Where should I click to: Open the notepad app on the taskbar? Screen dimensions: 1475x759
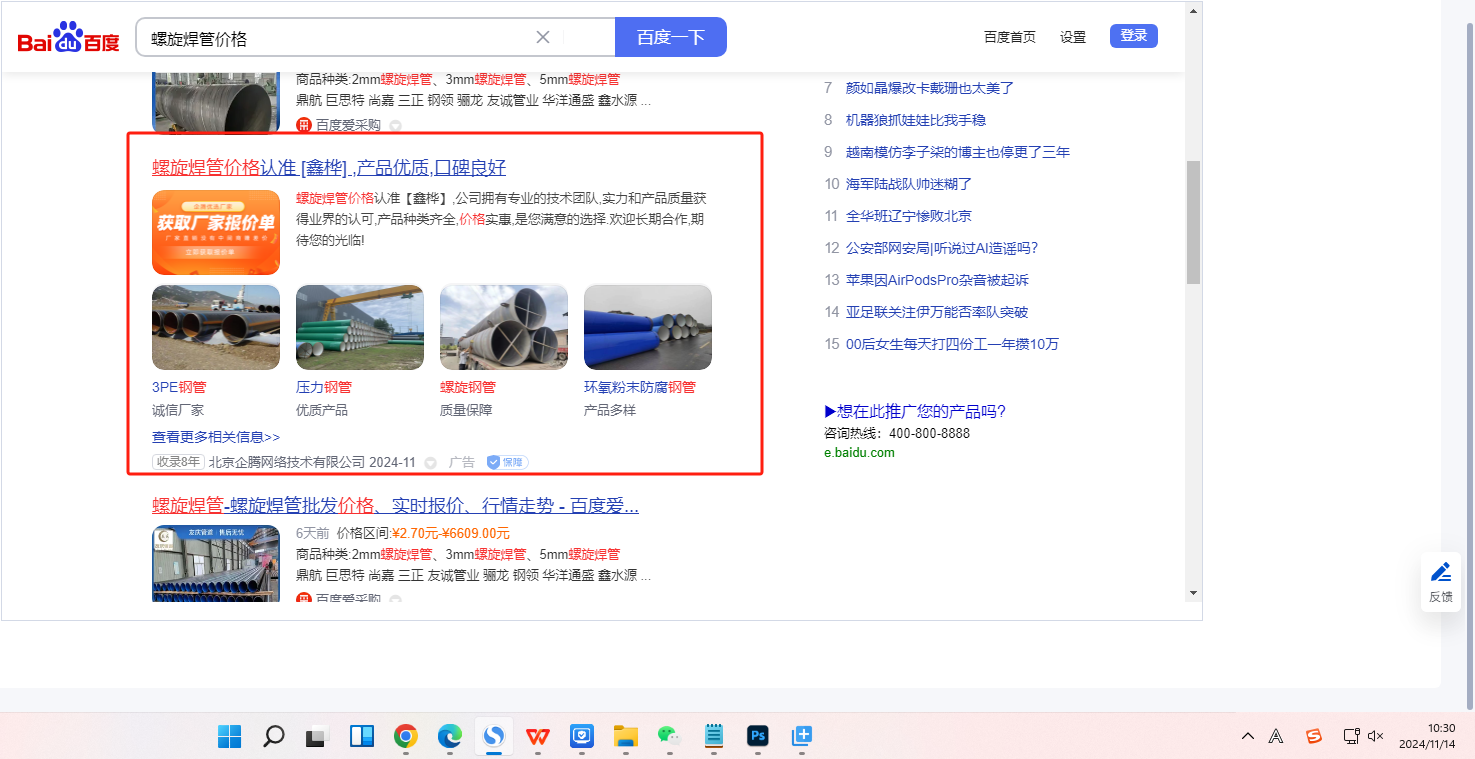713,737
